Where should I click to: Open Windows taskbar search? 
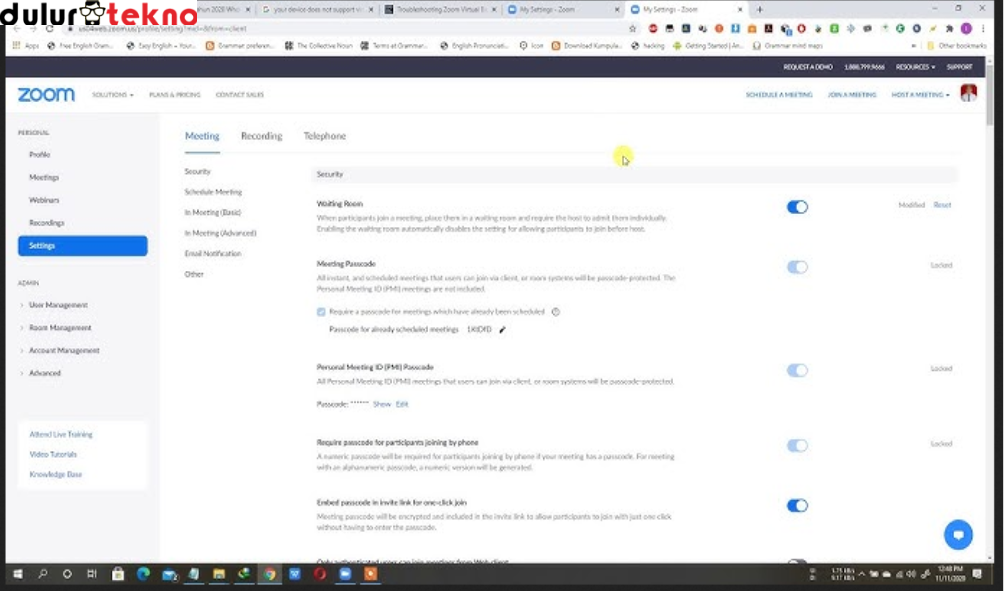click(x=42, y=574)
